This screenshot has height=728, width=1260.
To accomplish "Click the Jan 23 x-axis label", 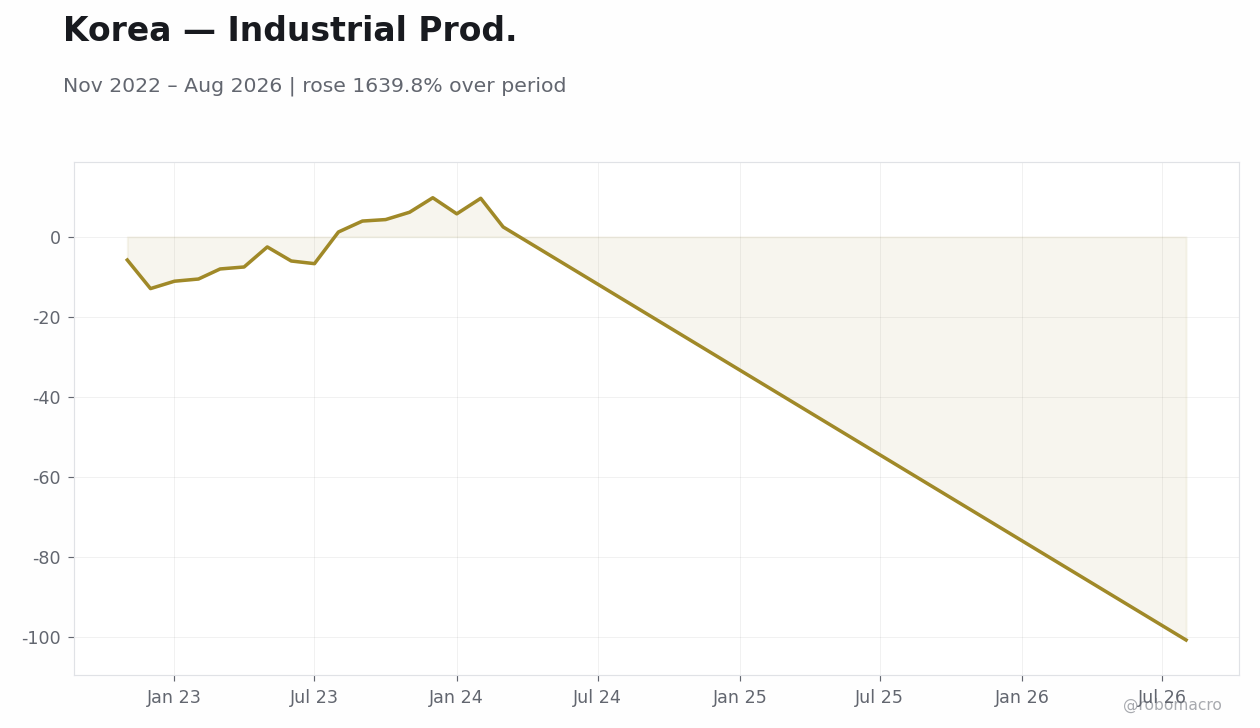I will point(174,698).
